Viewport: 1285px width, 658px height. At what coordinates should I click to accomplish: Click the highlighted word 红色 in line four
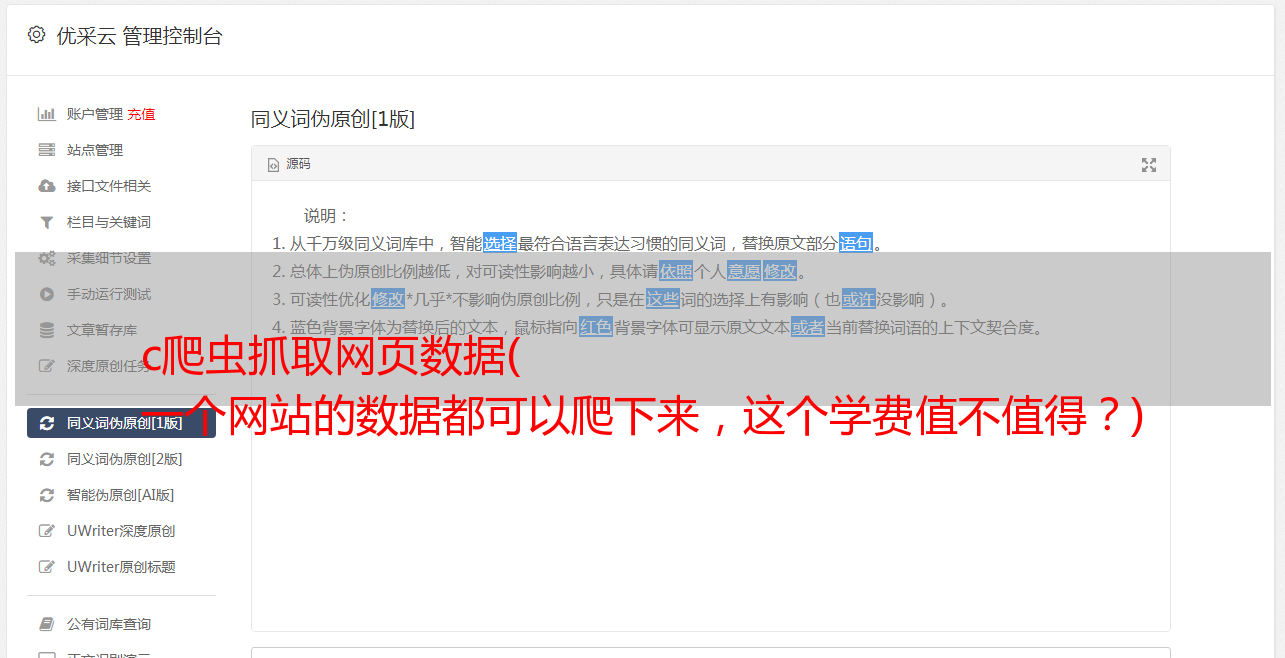(596, 327)
